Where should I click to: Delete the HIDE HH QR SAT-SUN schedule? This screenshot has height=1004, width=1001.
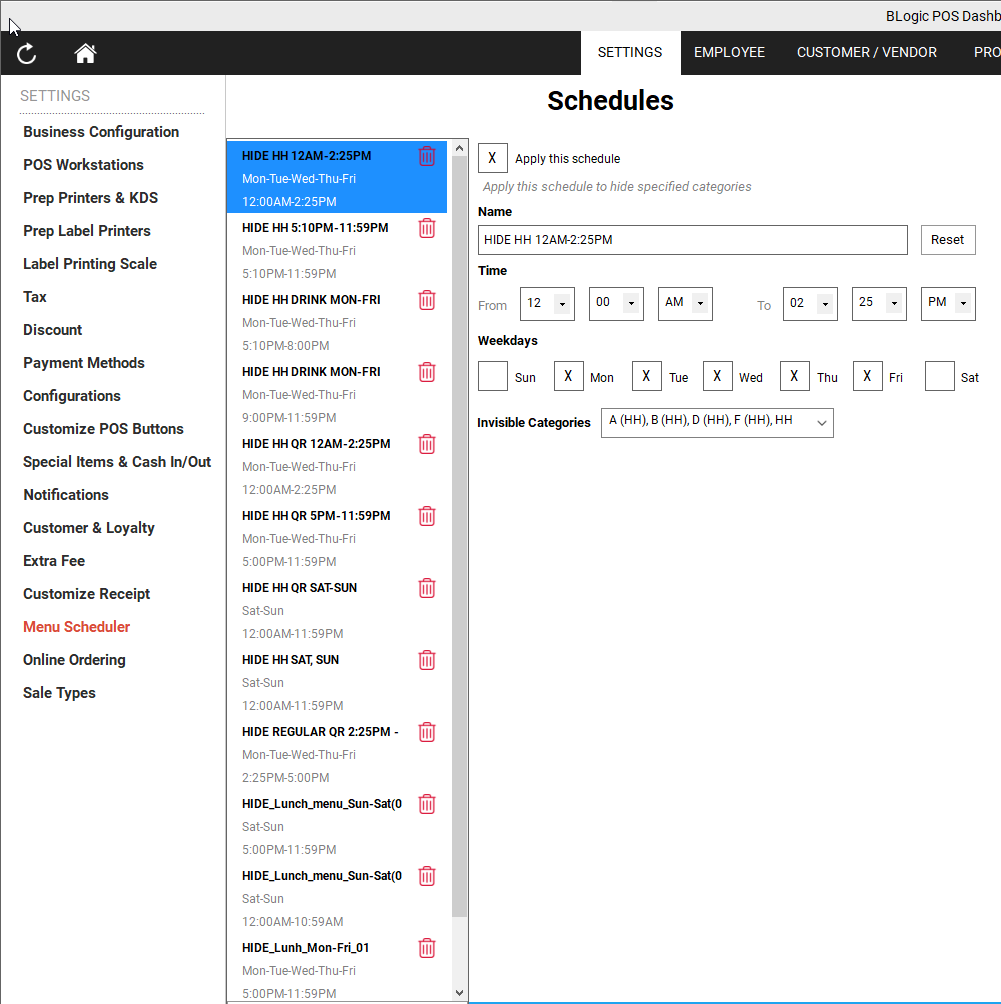[x=427, y=588]
